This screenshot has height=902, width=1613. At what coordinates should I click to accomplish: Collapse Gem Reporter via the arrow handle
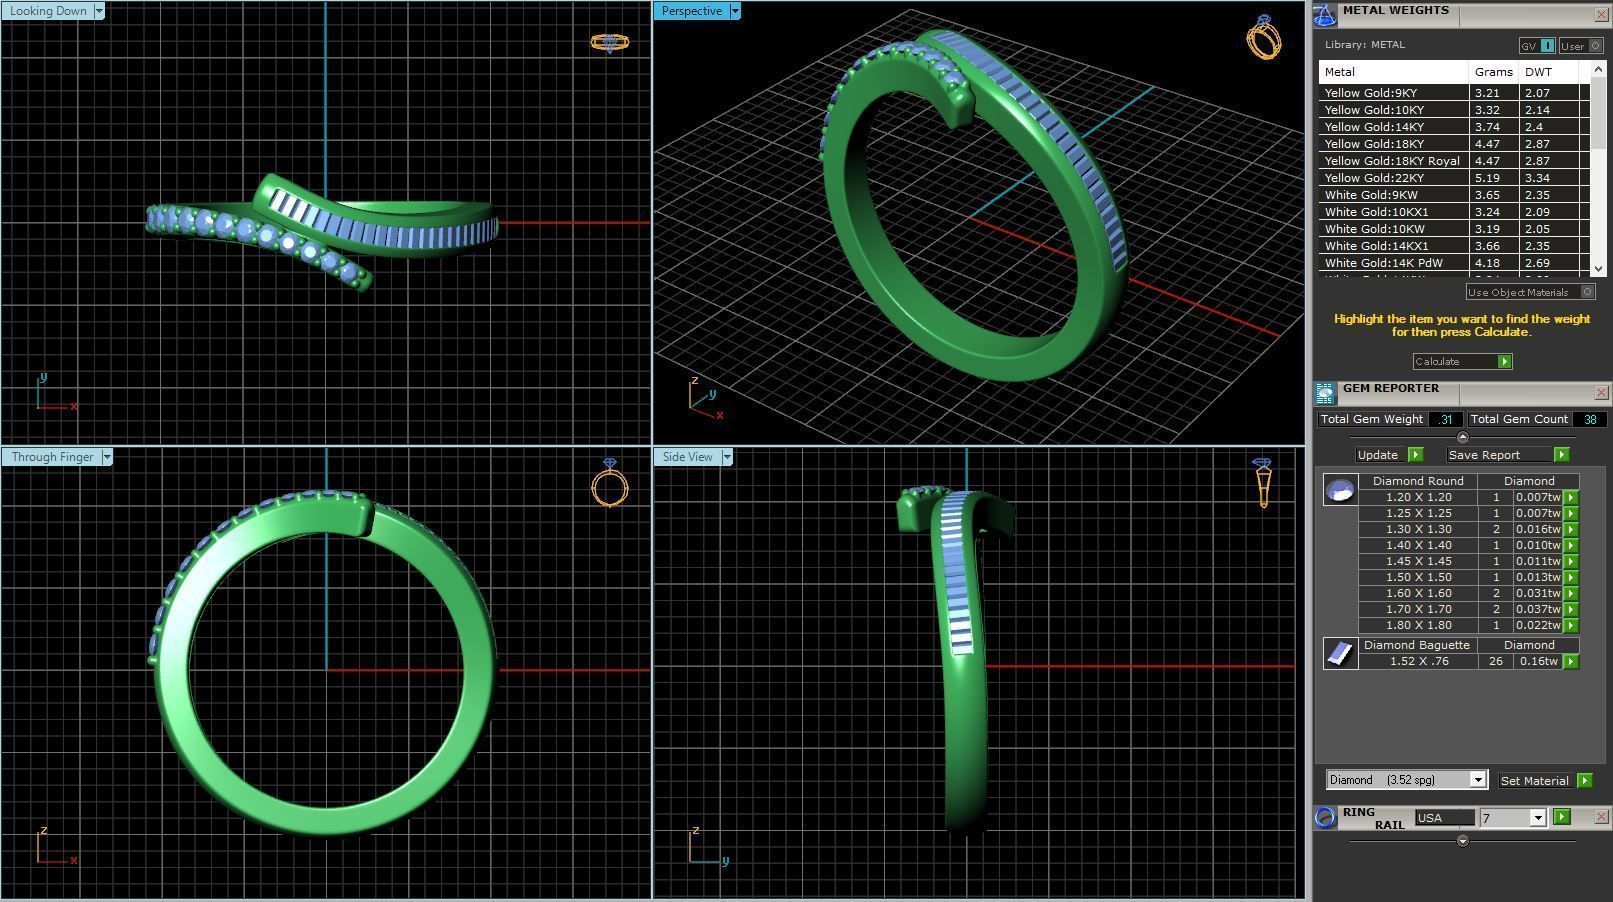(1463, 437)
